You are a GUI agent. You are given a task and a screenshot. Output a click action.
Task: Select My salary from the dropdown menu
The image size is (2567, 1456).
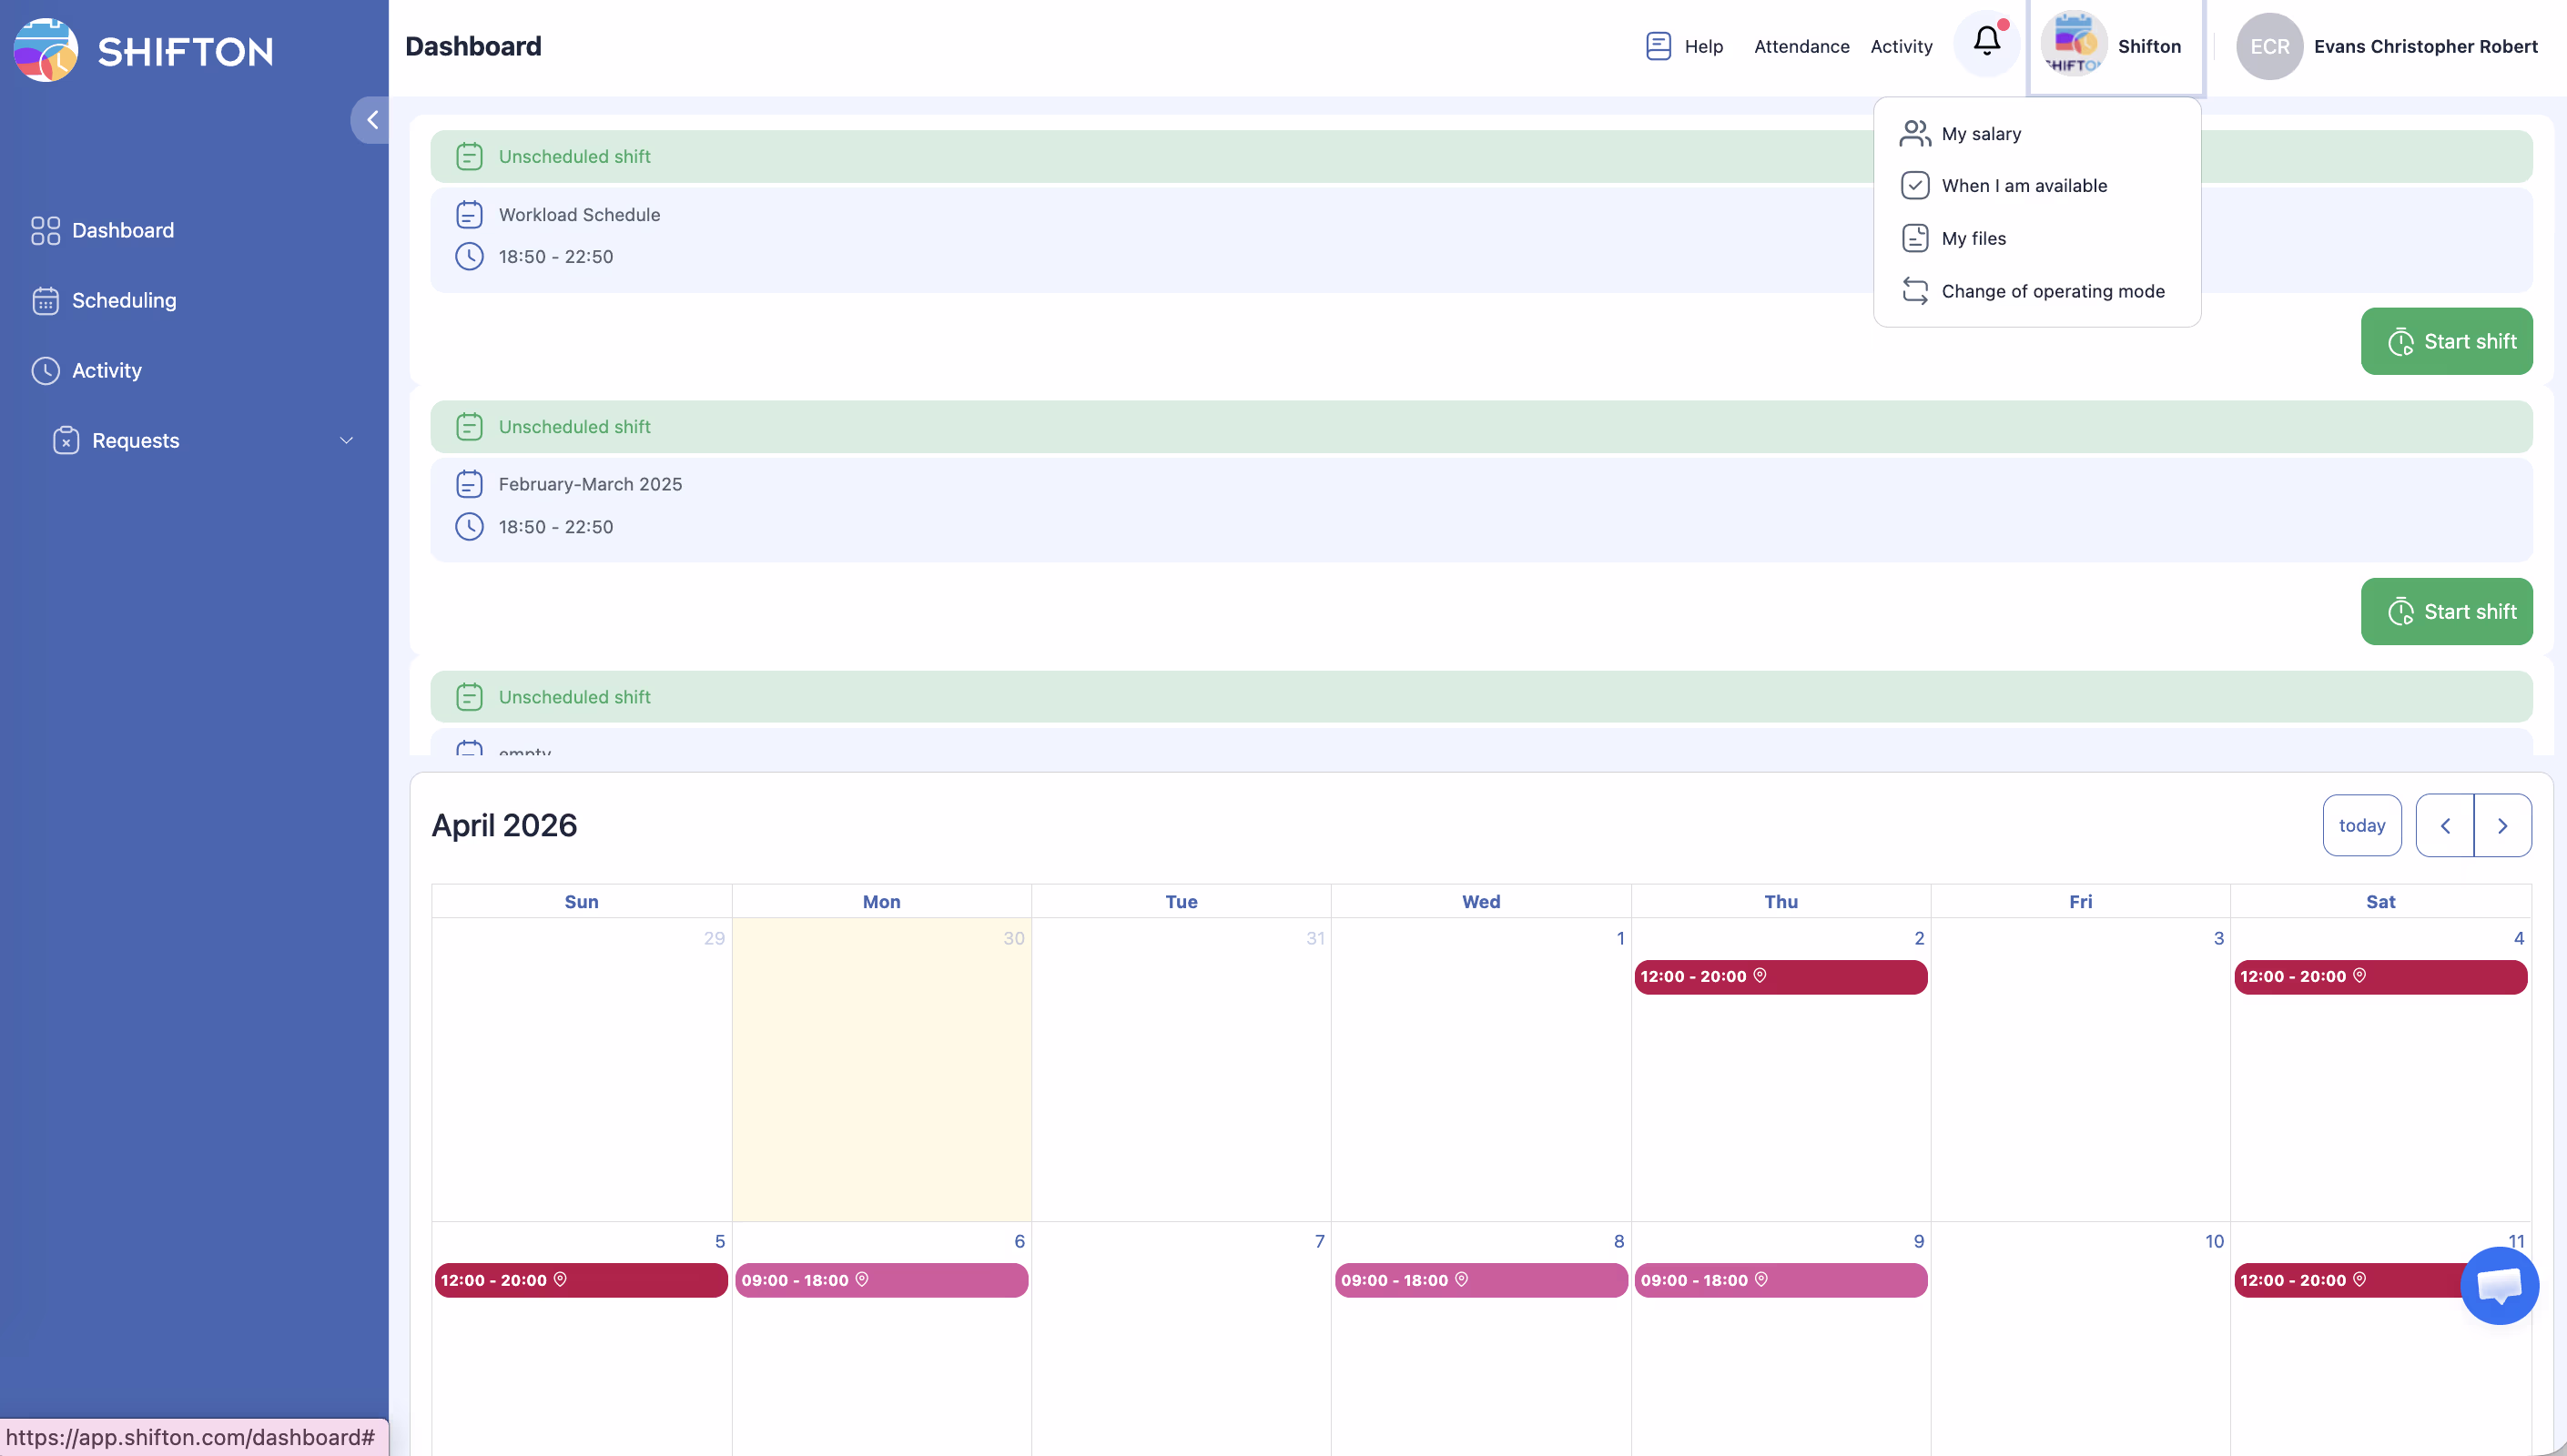[x=1980, y=133]
